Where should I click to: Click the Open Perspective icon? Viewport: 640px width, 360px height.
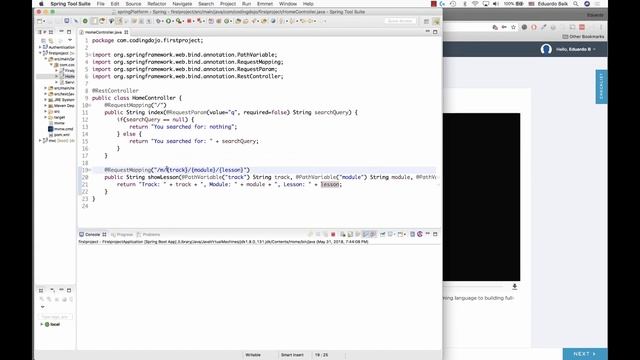[426, 21]
